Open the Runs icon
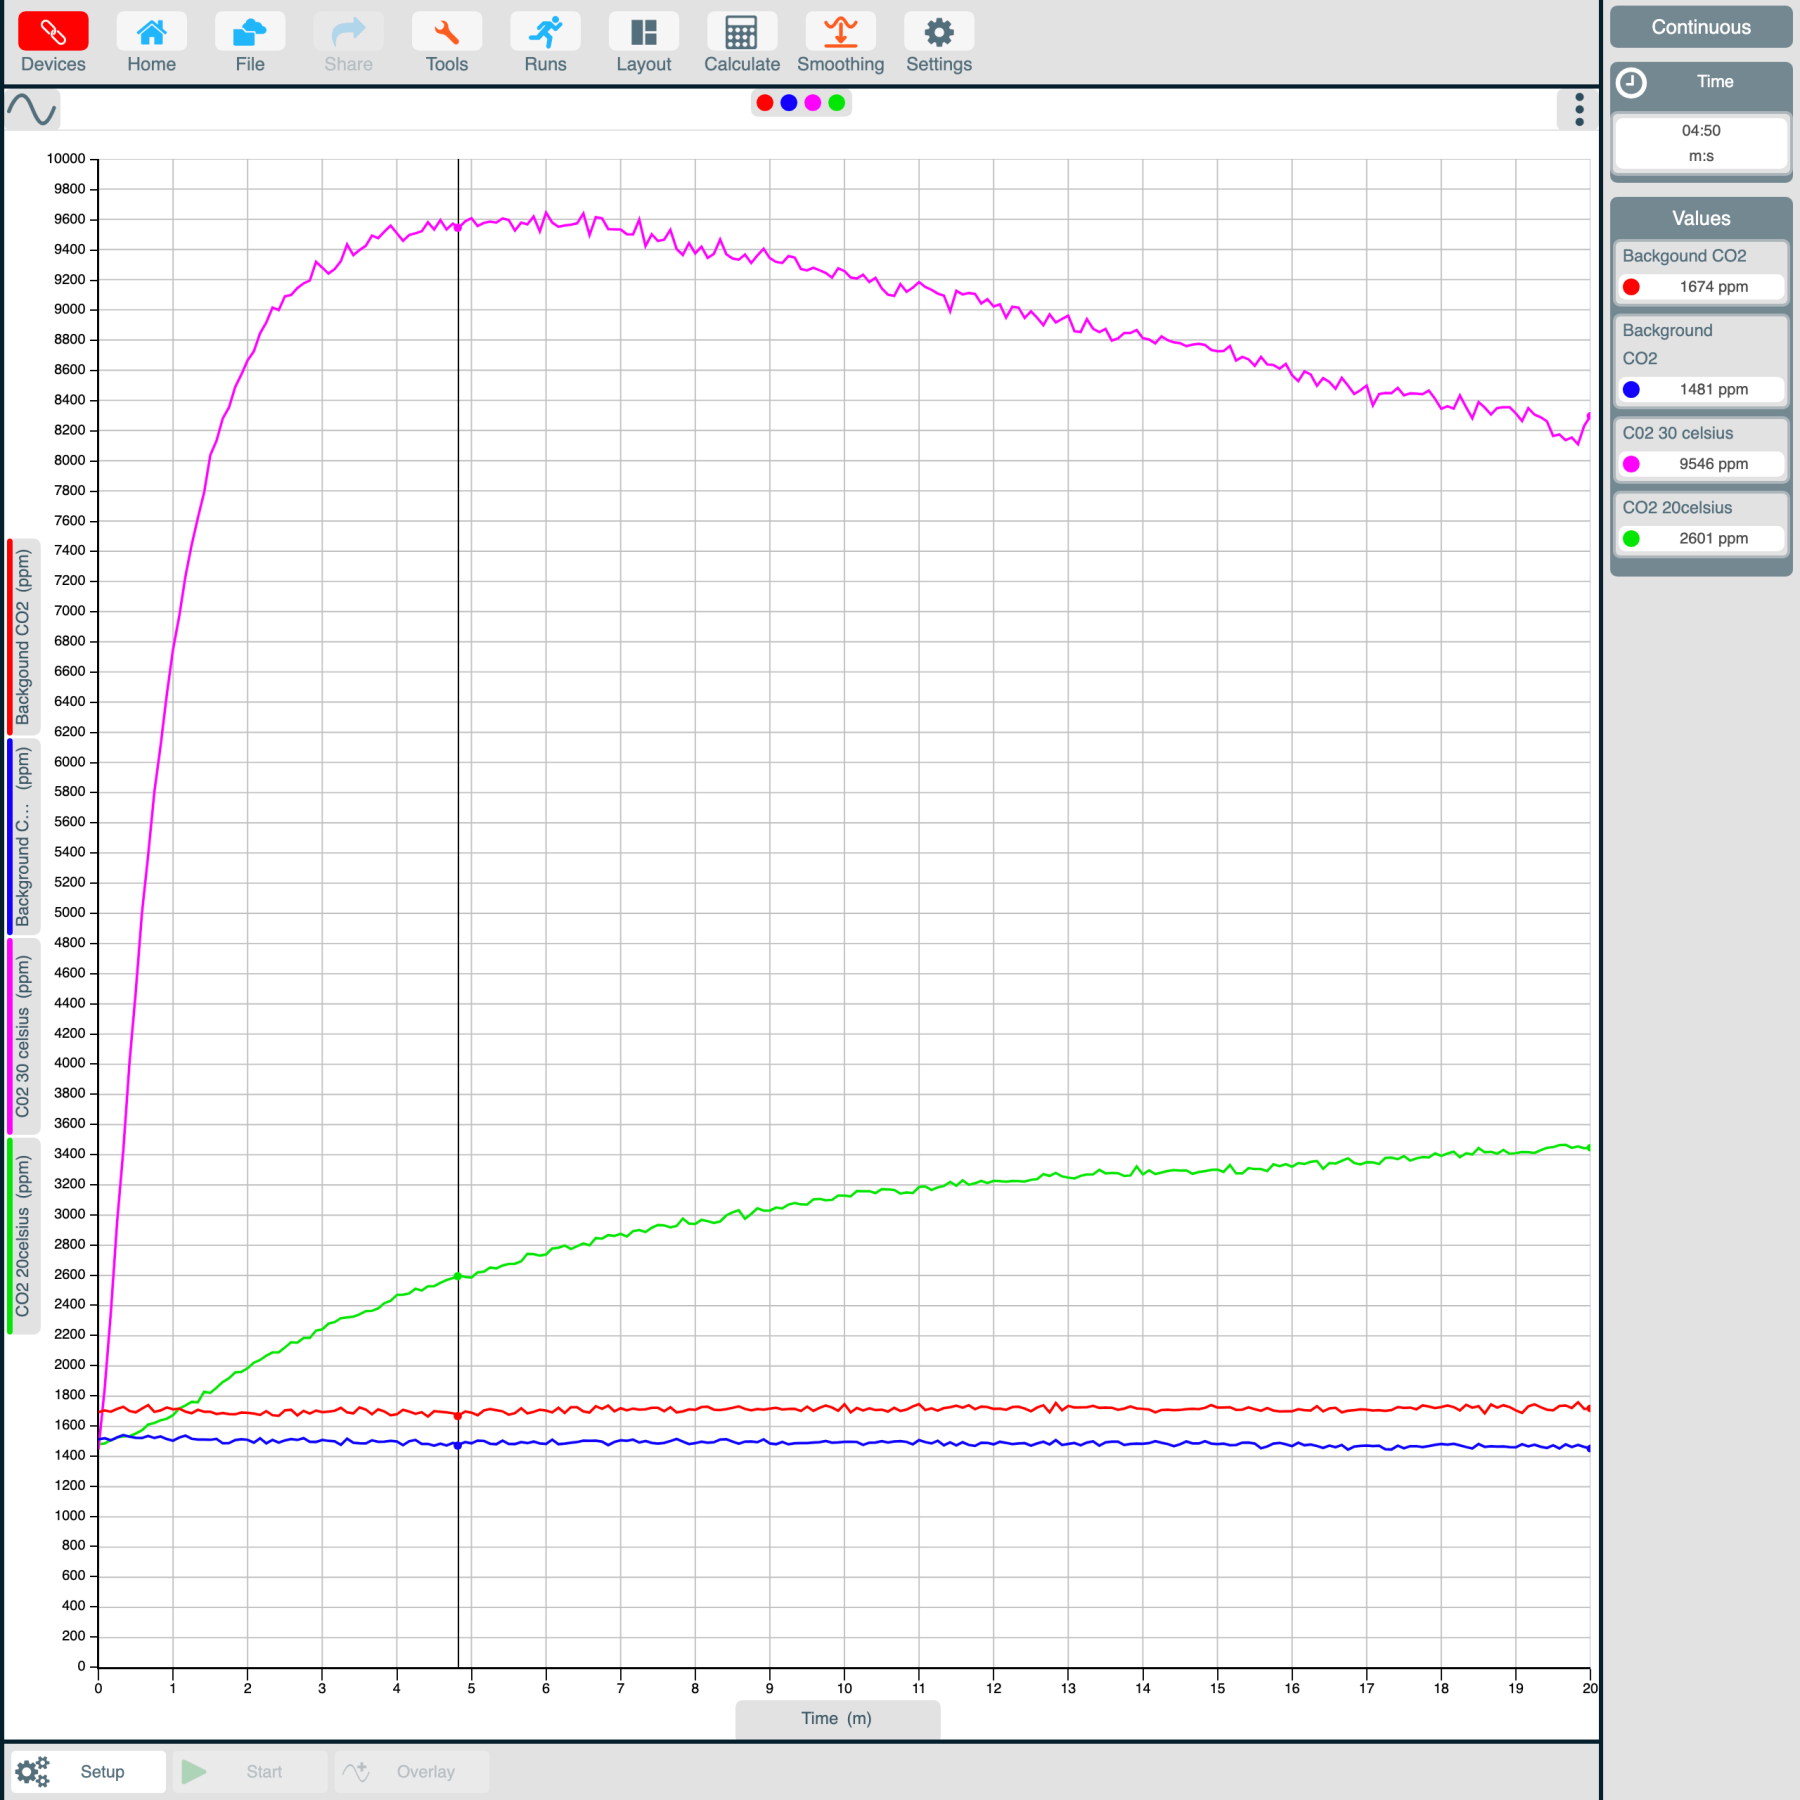Screen dimensions: 1800x1800 coord(545,32)
